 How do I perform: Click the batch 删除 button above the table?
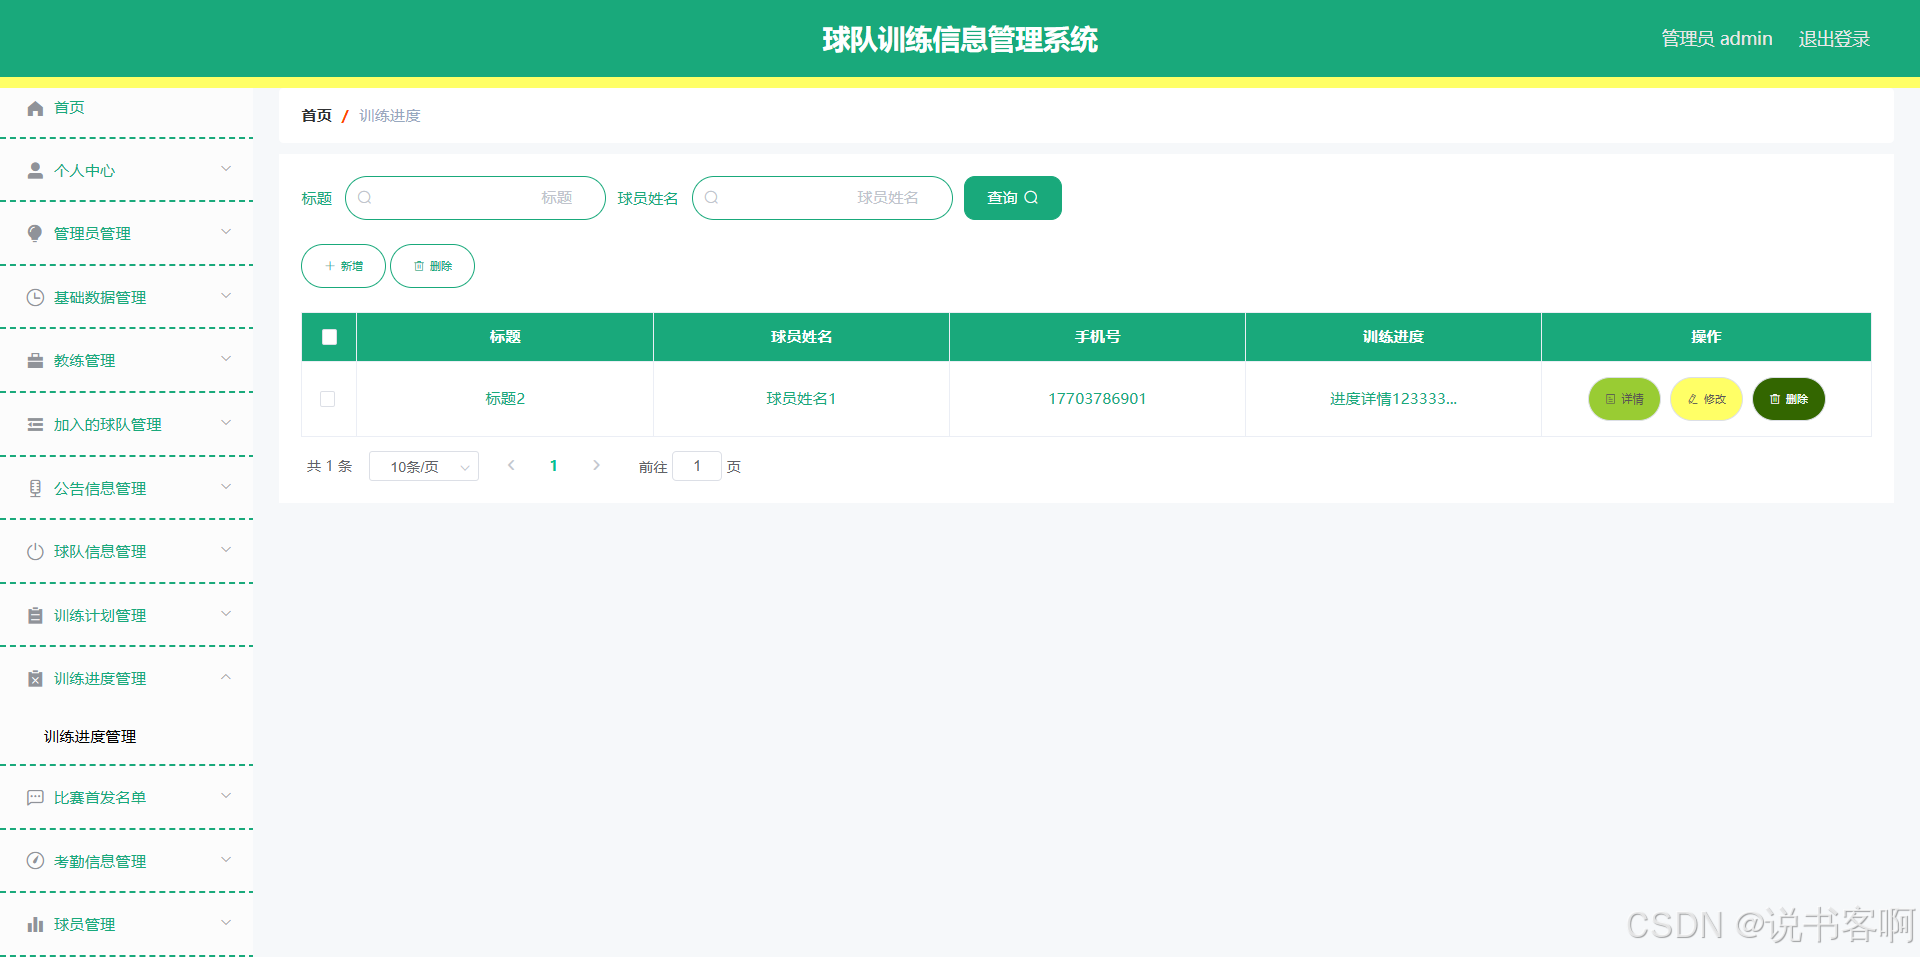click(432, 266)
